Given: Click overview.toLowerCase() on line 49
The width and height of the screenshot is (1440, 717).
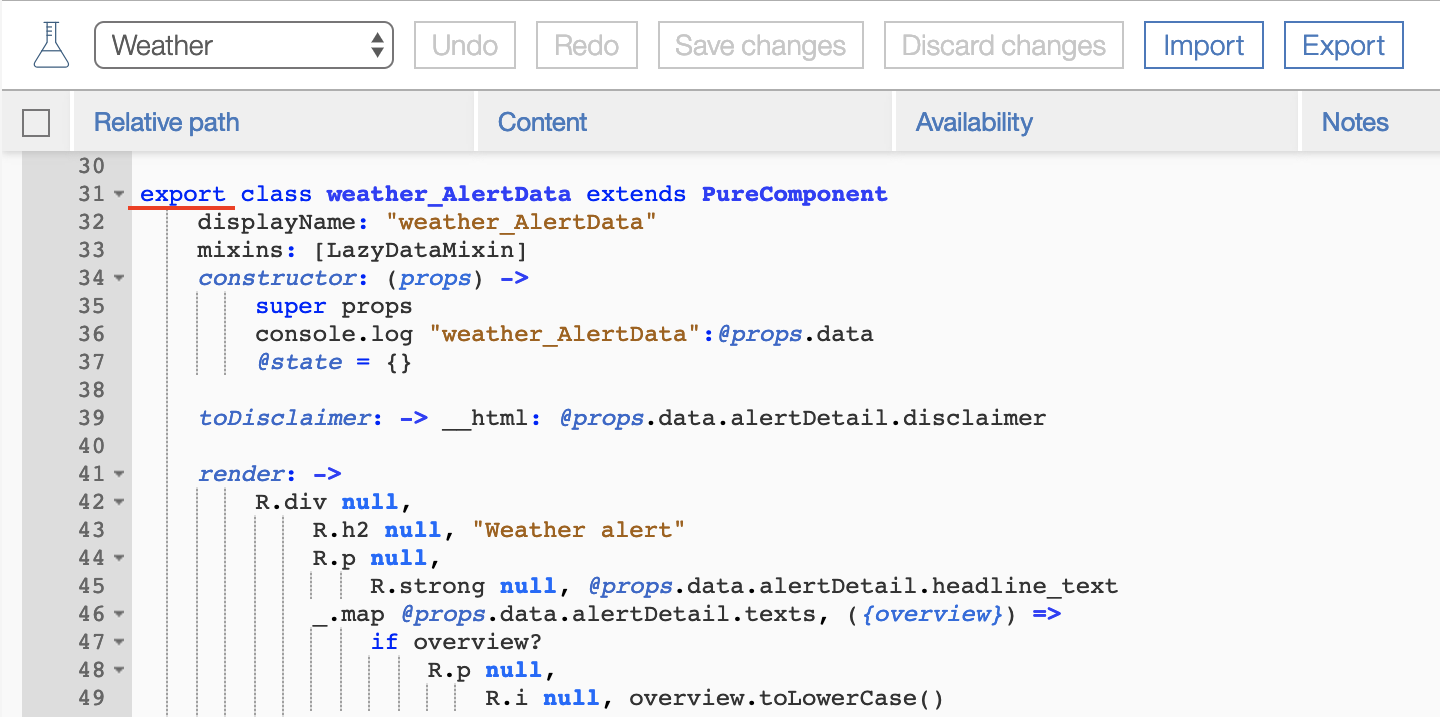Looking at the screenshot, I should [x=786, y=698].
